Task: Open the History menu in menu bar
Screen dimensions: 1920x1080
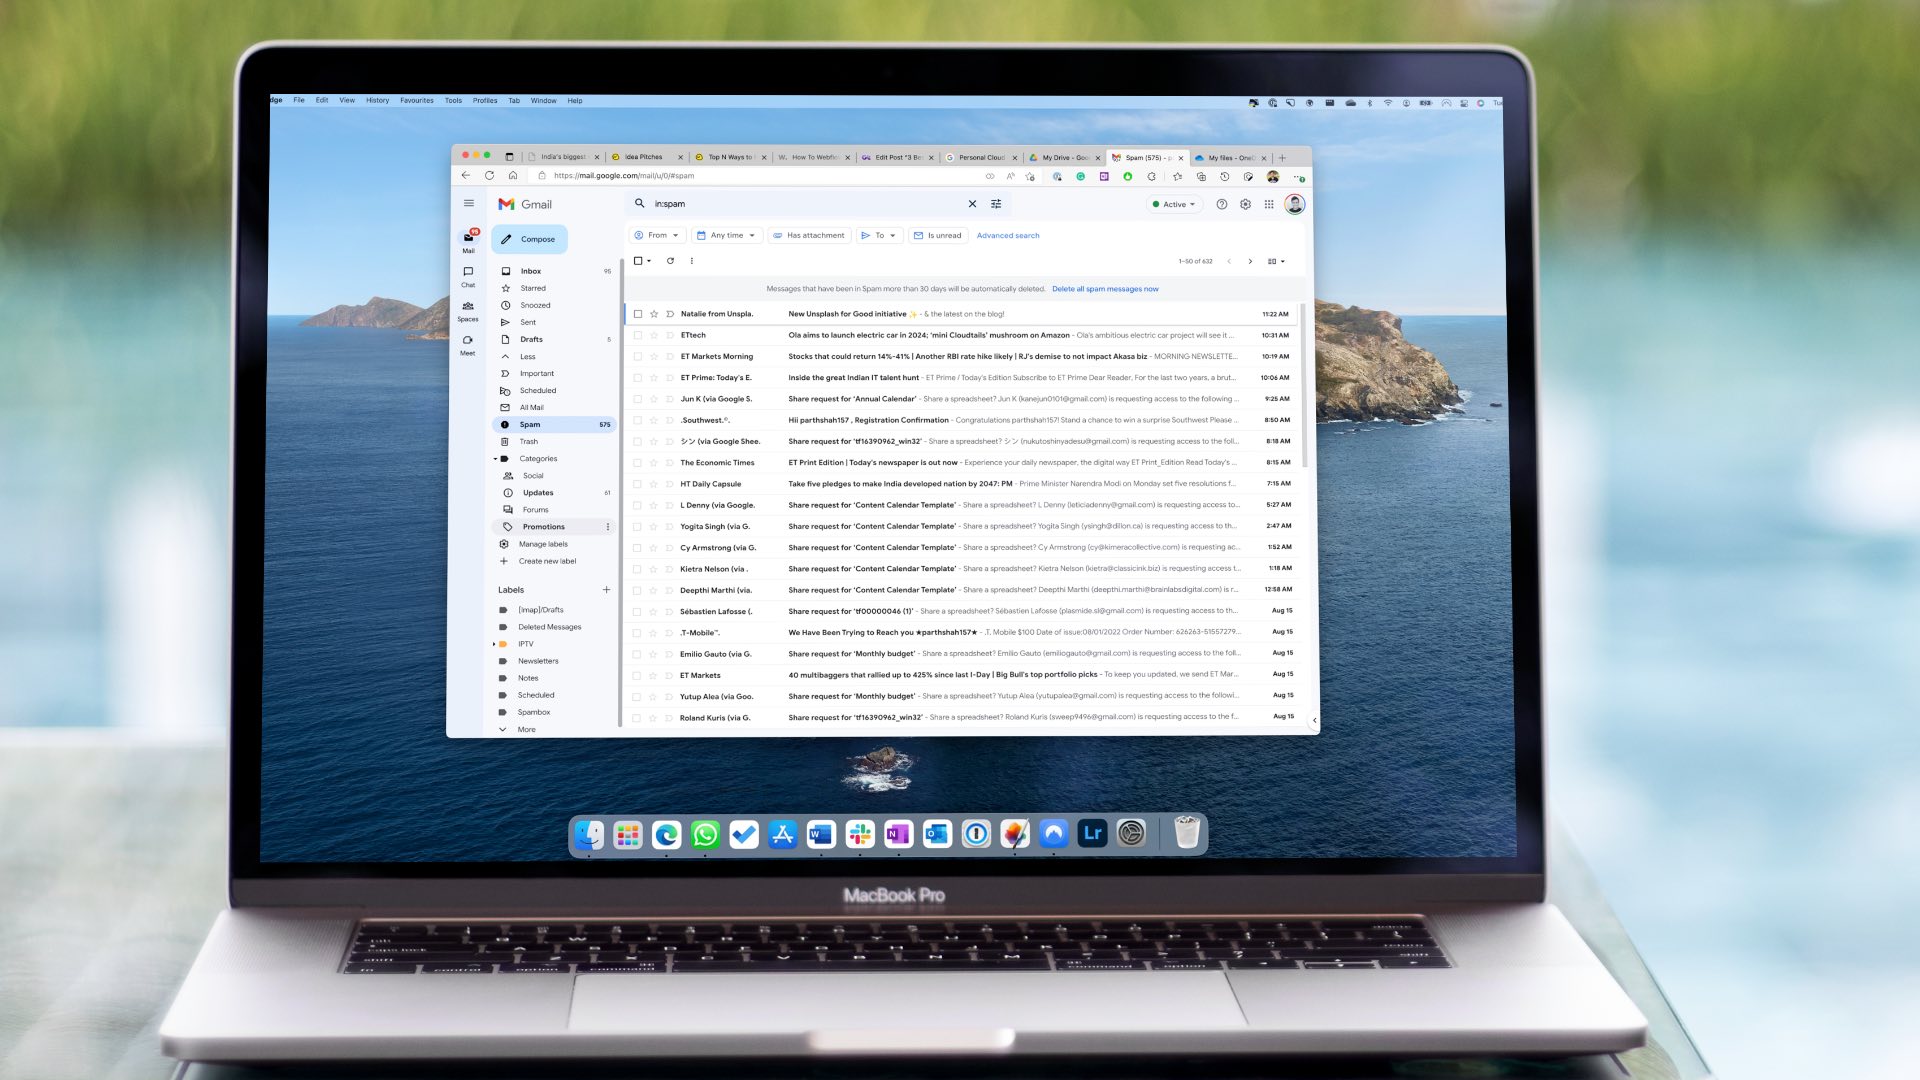Action: (x=377, y=101)
